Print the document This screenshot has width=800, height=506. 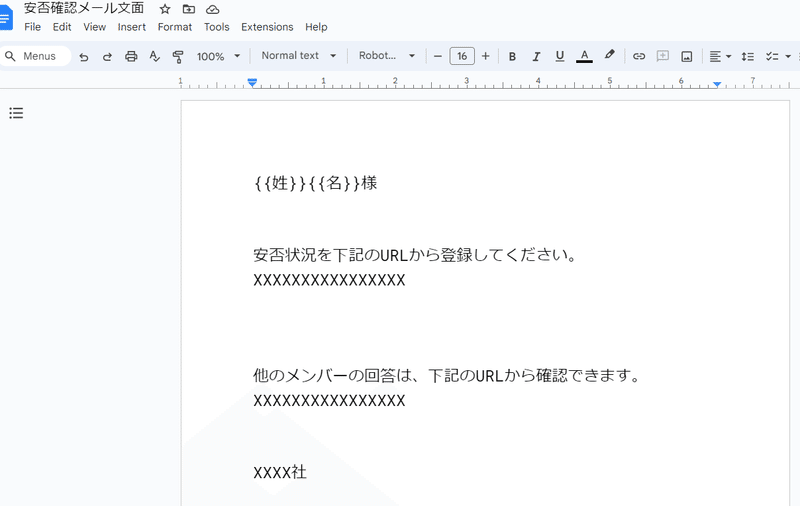click(131, 56)
